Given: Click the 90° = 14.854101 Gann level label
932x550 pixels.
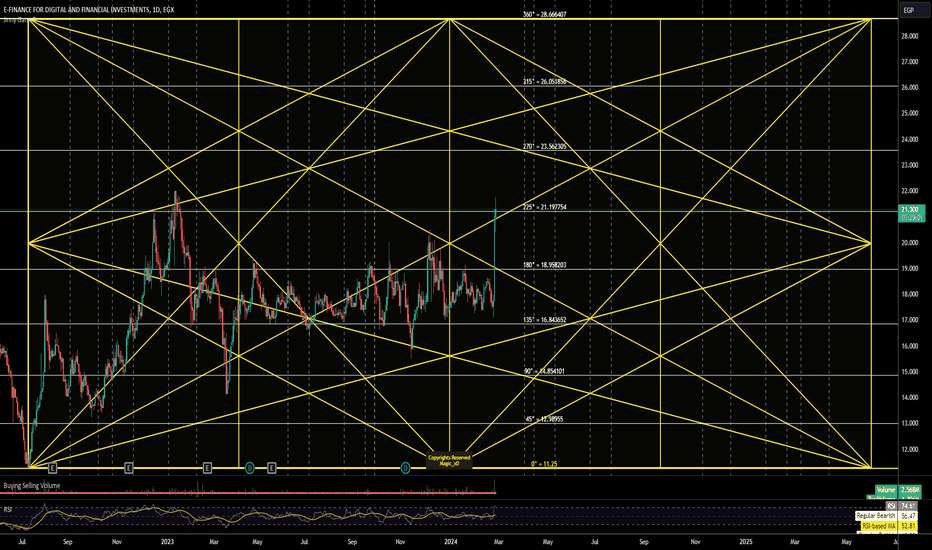Looking at the screenshot, I should click(x=544, y=371).
